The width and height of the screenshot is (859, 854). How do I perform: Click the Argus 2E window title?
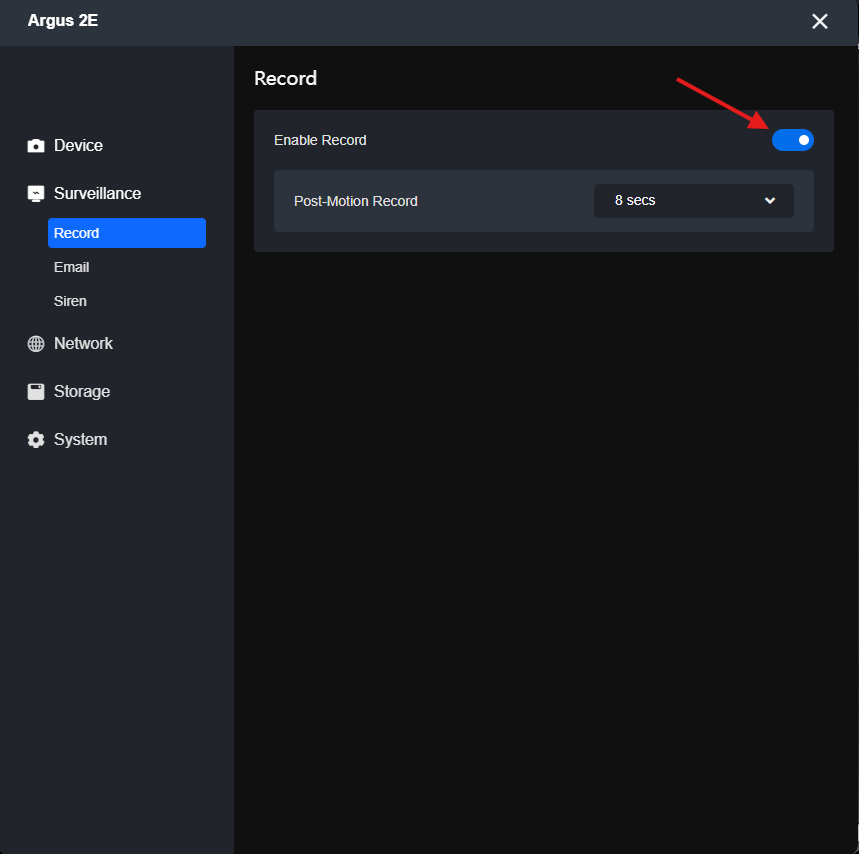point(62,20)
